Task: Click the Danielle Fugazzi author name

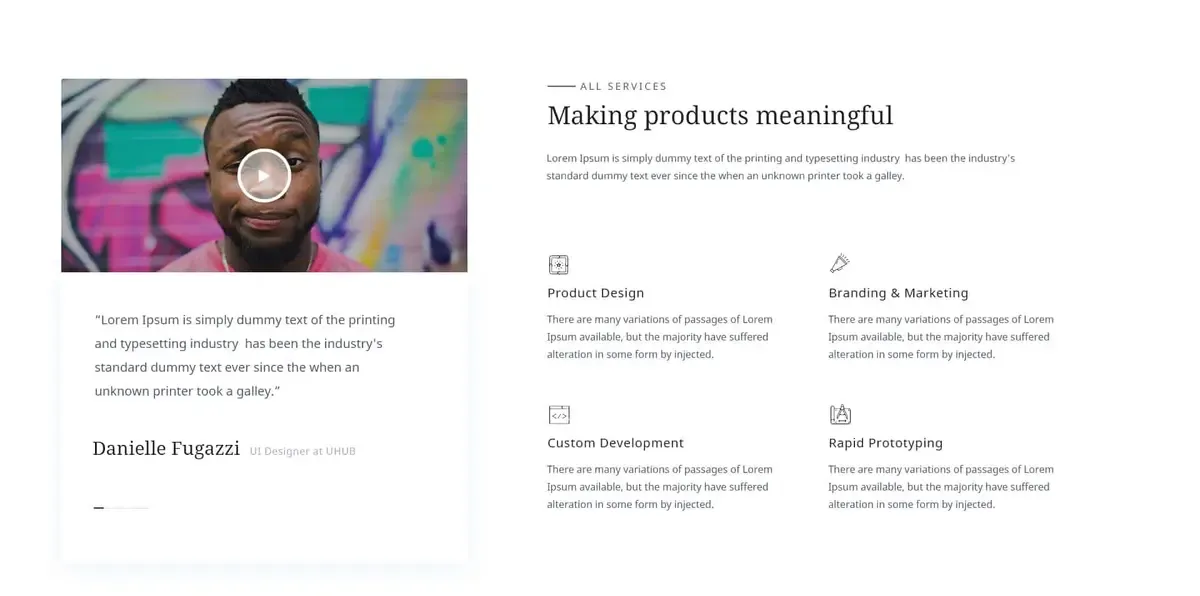Action: tap(166, 449)
